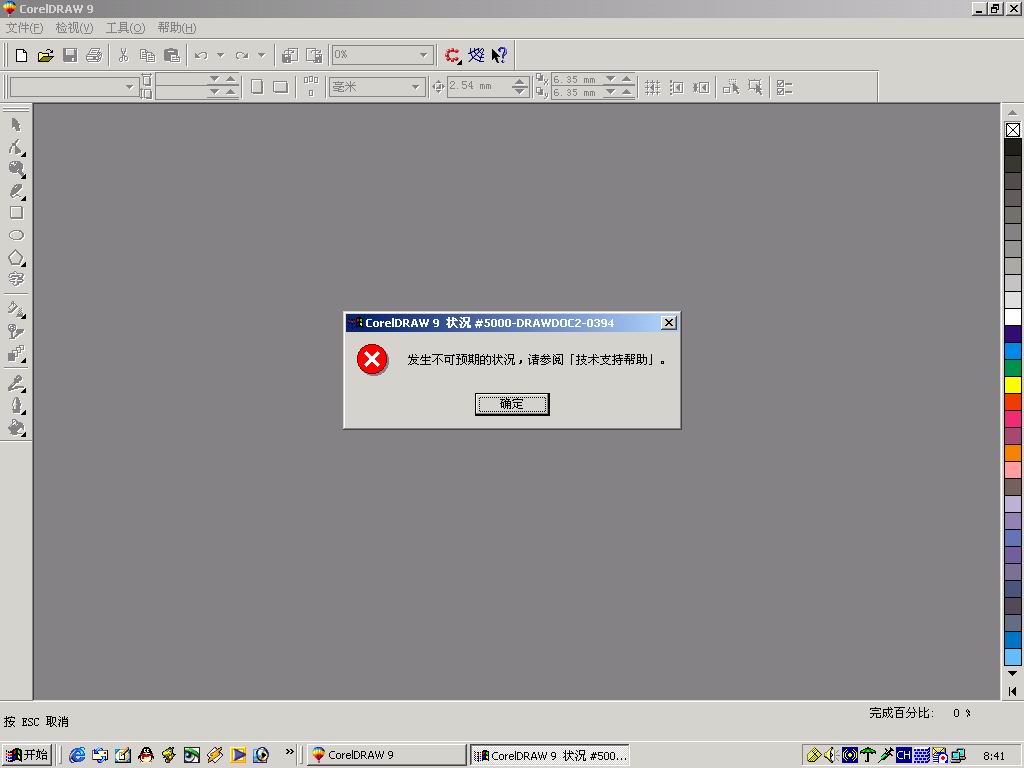Viewport: 1024px width, 768px height.
Task: Click the Options checklist icon in property bar
Action: [784, 88]
